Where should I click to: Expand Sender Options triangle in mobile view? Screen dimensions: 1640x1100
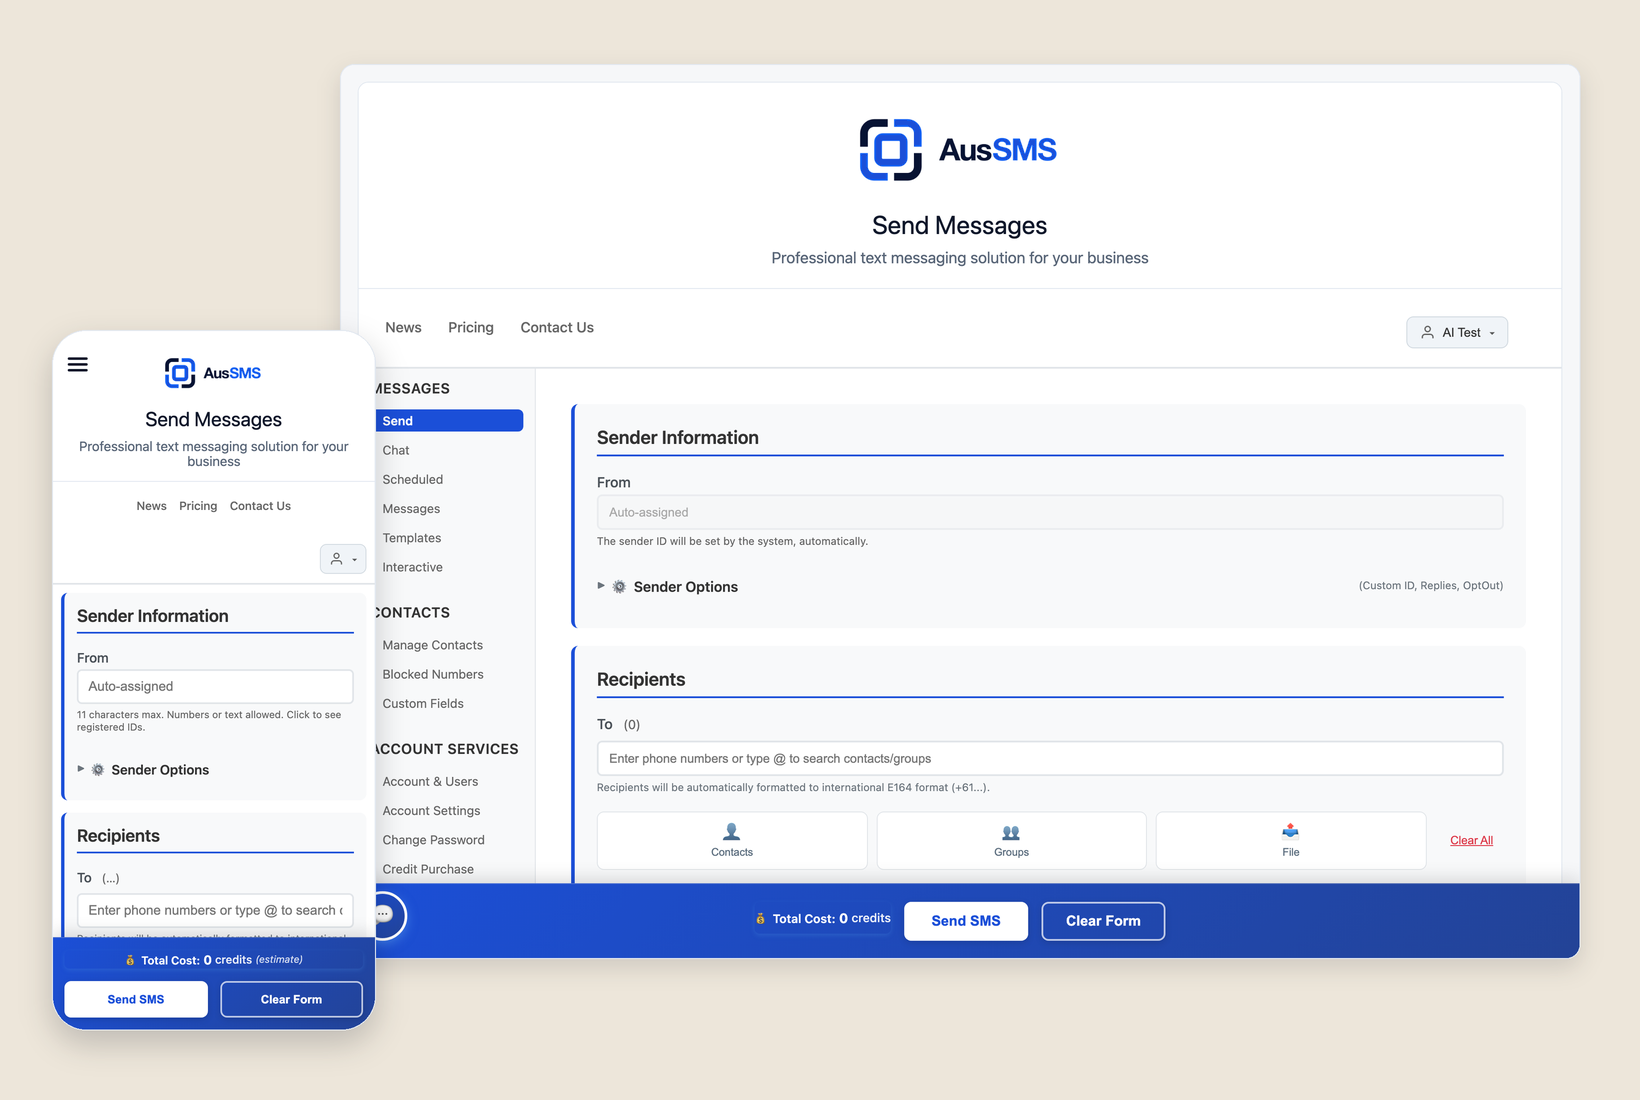tap(81, 769)
